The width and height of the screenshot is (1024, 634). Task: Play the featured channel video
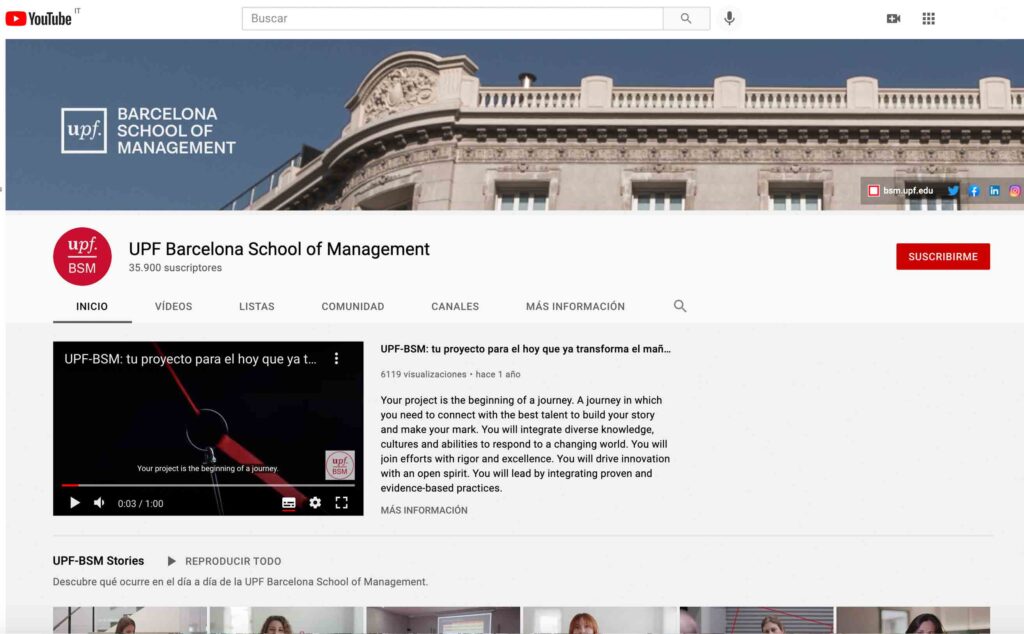click(74, 503)
